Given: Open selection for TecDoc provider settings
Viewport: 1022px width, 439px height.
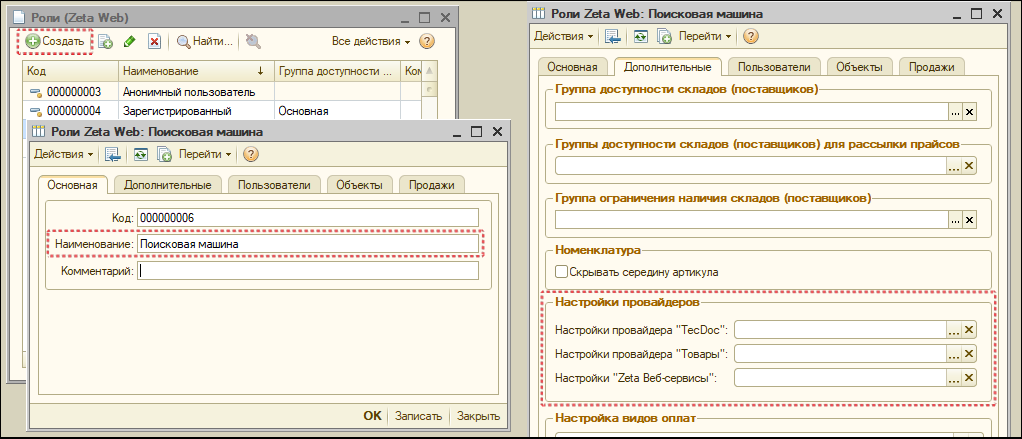Looking at the screenshot, I should [x=955, y=330].
